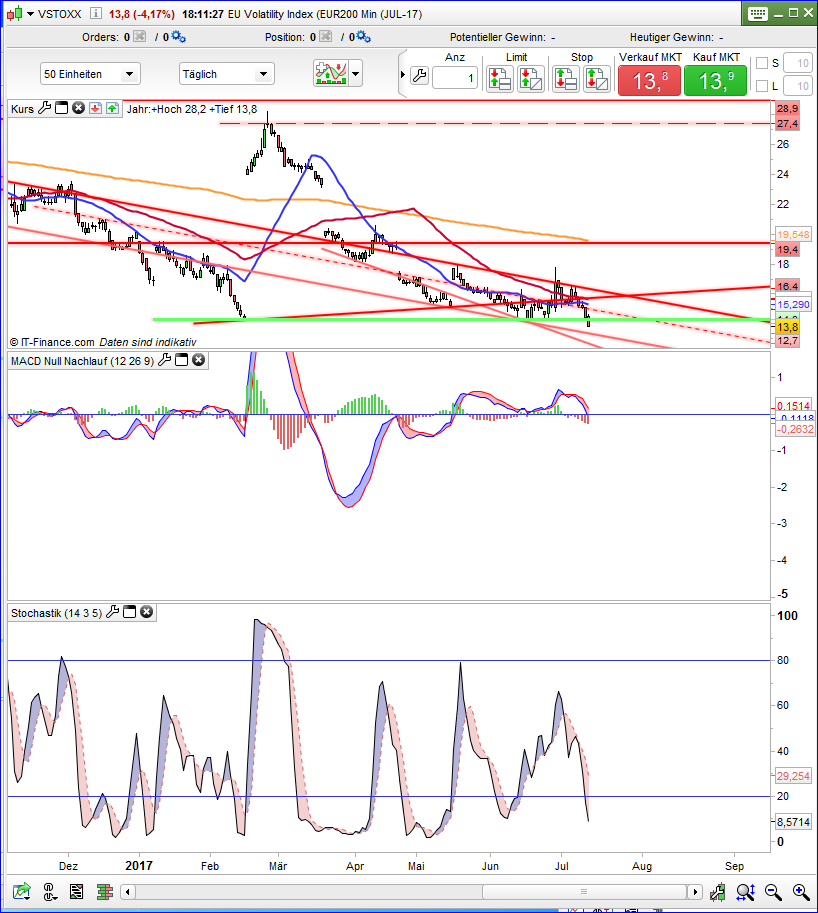Click the 8,5714 Stochastik value label
The image size is (818, 913).
(x=793, y=822)
